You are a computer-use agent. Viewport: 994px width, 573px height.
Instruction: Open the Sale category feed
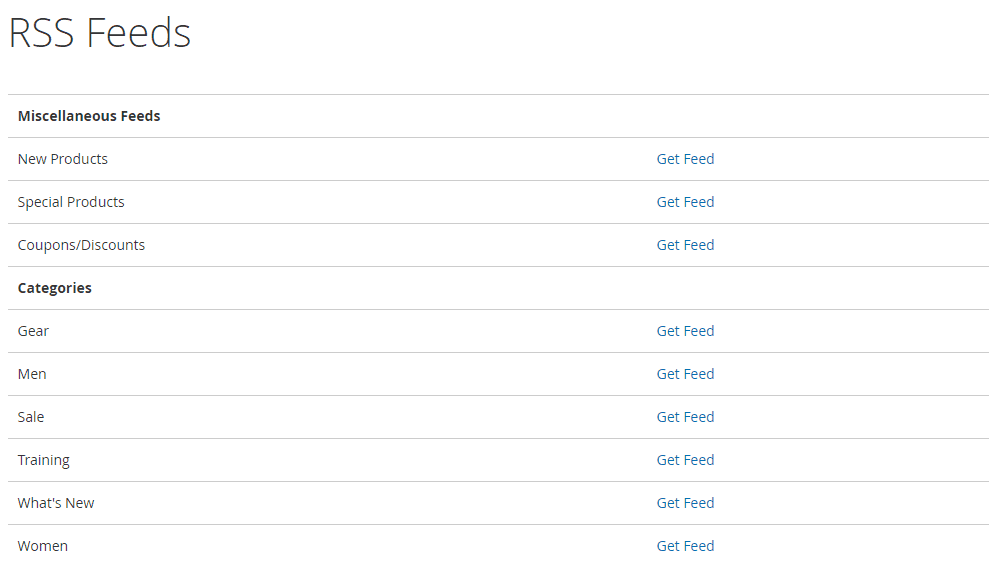(685, 418)
